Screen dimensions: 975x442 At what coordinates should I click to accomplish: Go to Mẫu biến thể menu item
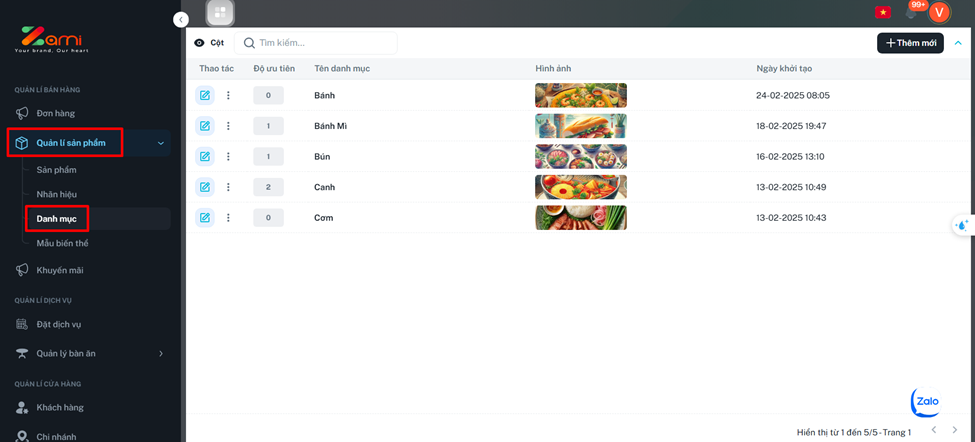coord(63,243)
